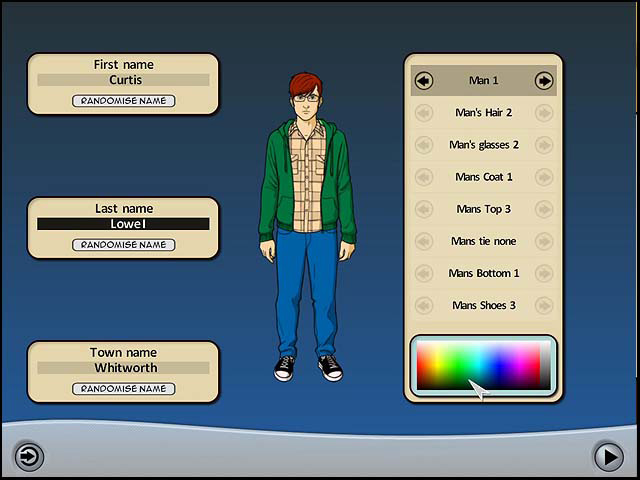
Task: Randomise the first name
Action: (x=124, y=101)
